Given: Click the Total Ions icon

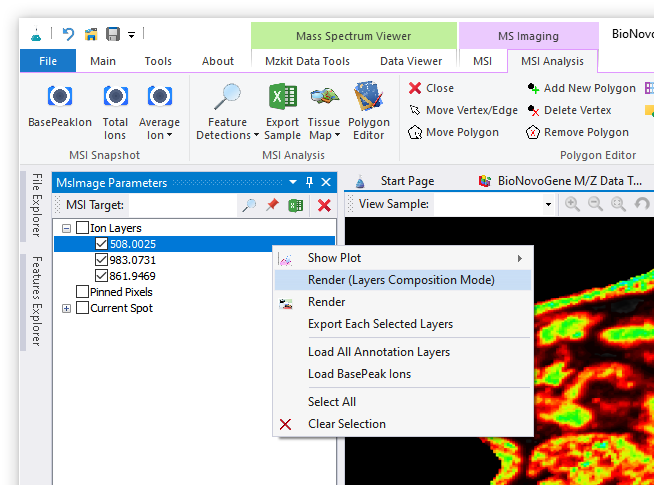Looking at the screenshot, I should 115,97.
